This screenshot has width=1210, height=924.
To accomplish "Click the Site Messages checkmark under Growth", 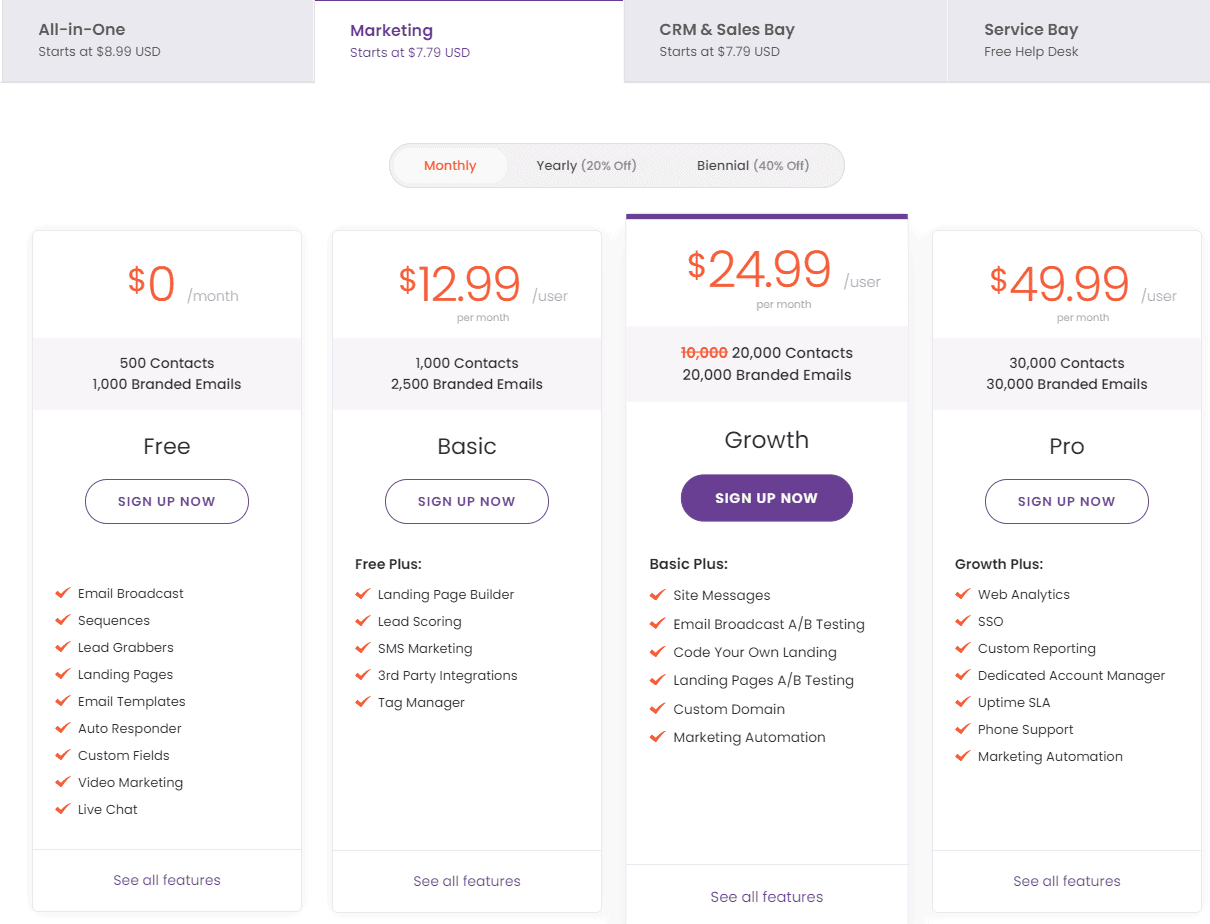I will 658,594.
